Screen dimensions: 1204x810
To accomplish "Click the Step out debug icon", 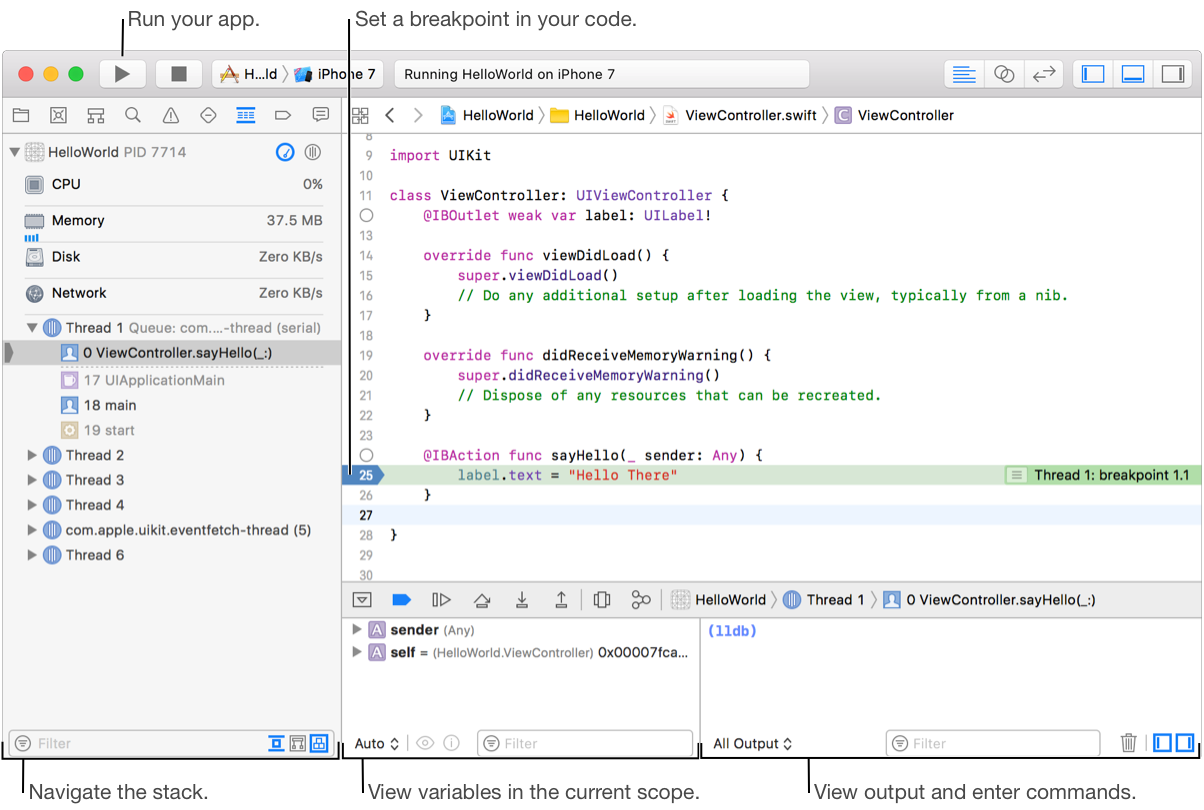I will [x=561, y=600].
